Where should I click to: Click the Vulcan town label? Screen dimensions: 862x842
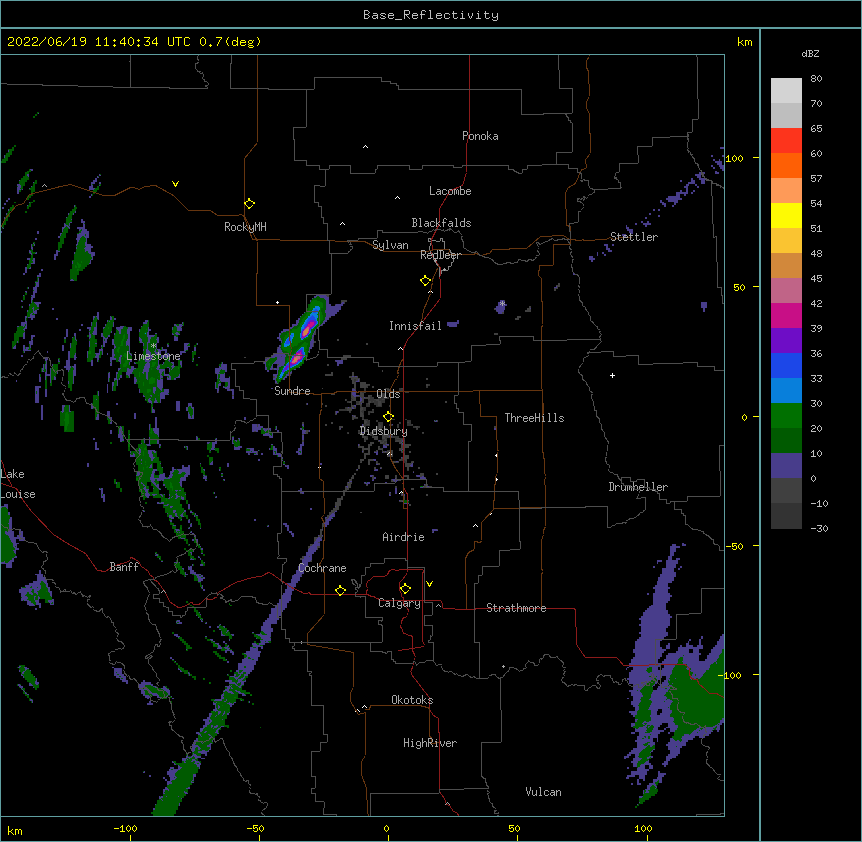click(x=543, y=792)
